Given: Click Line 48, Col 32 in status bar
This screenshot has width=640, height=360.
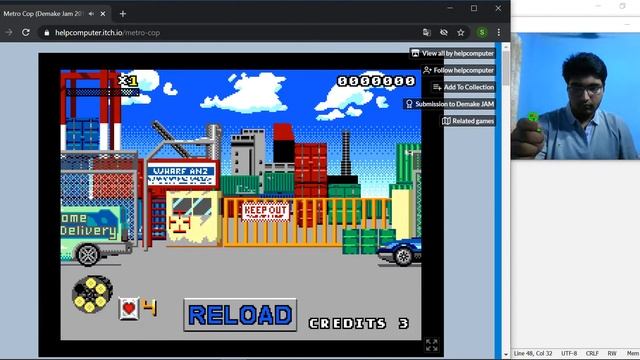Looking at the screenshot, I should [533, 353].
